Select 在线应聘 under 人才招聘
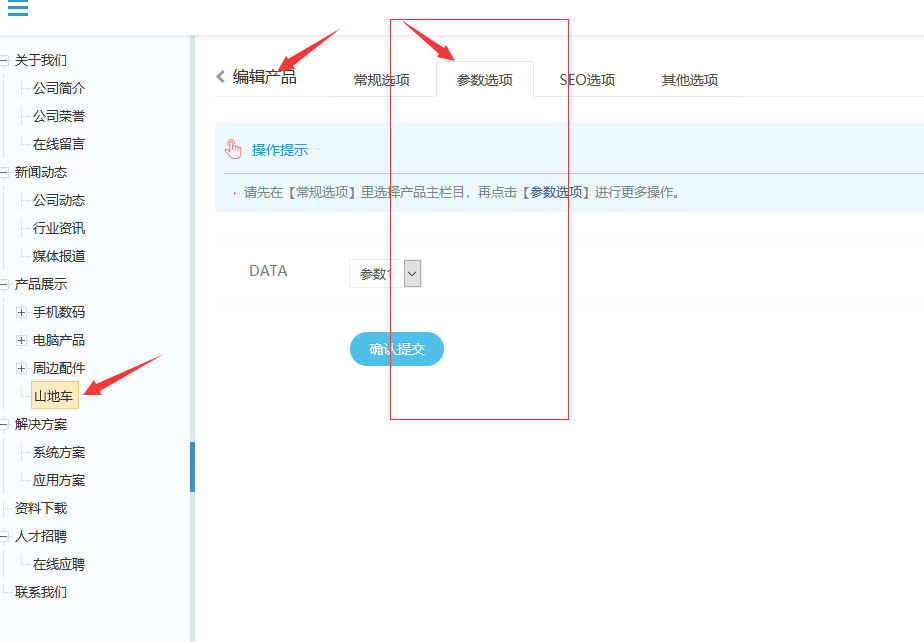The height and width of the screenshot is (642, 924). coord(55,564)
